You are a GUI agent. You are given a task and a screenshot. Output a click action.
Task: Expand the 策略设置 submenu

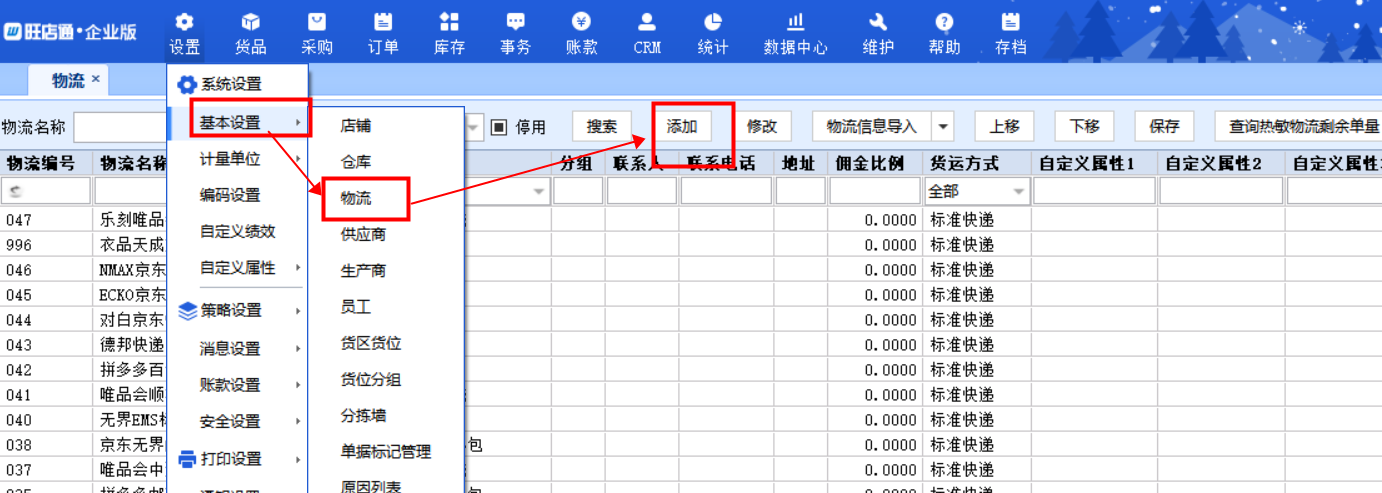click(x=238, y=311)
